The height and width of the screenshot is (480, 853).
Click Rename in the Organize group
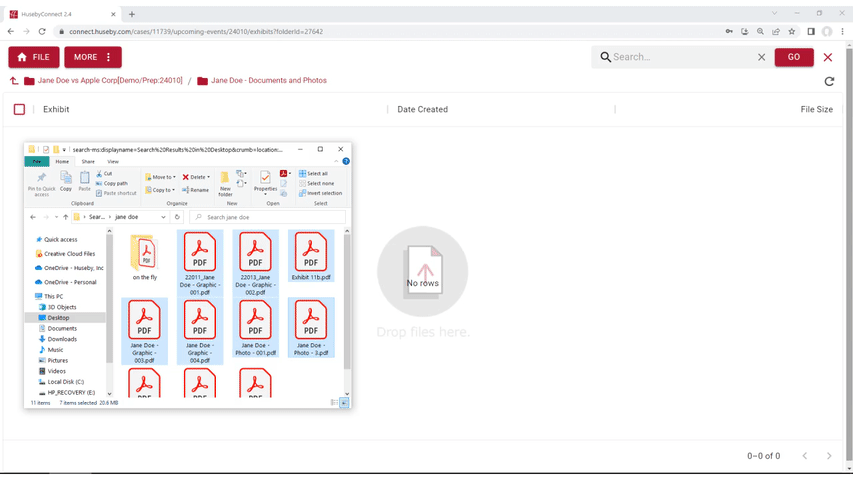(x=195, y=190)
